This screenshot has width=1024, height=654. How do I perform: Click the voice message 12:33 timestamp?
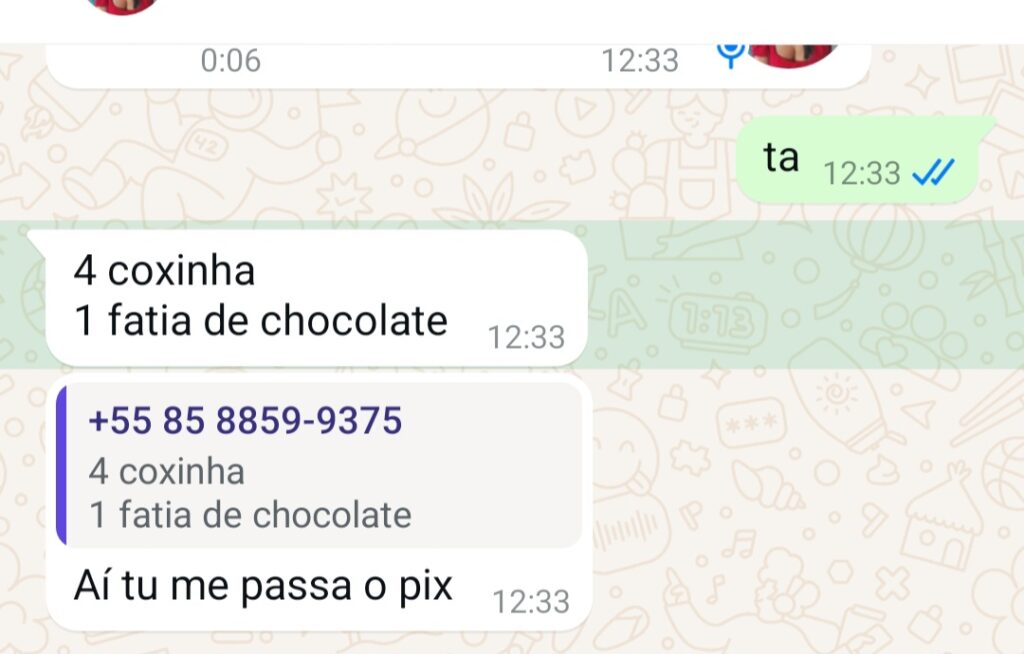pos(640,61)
